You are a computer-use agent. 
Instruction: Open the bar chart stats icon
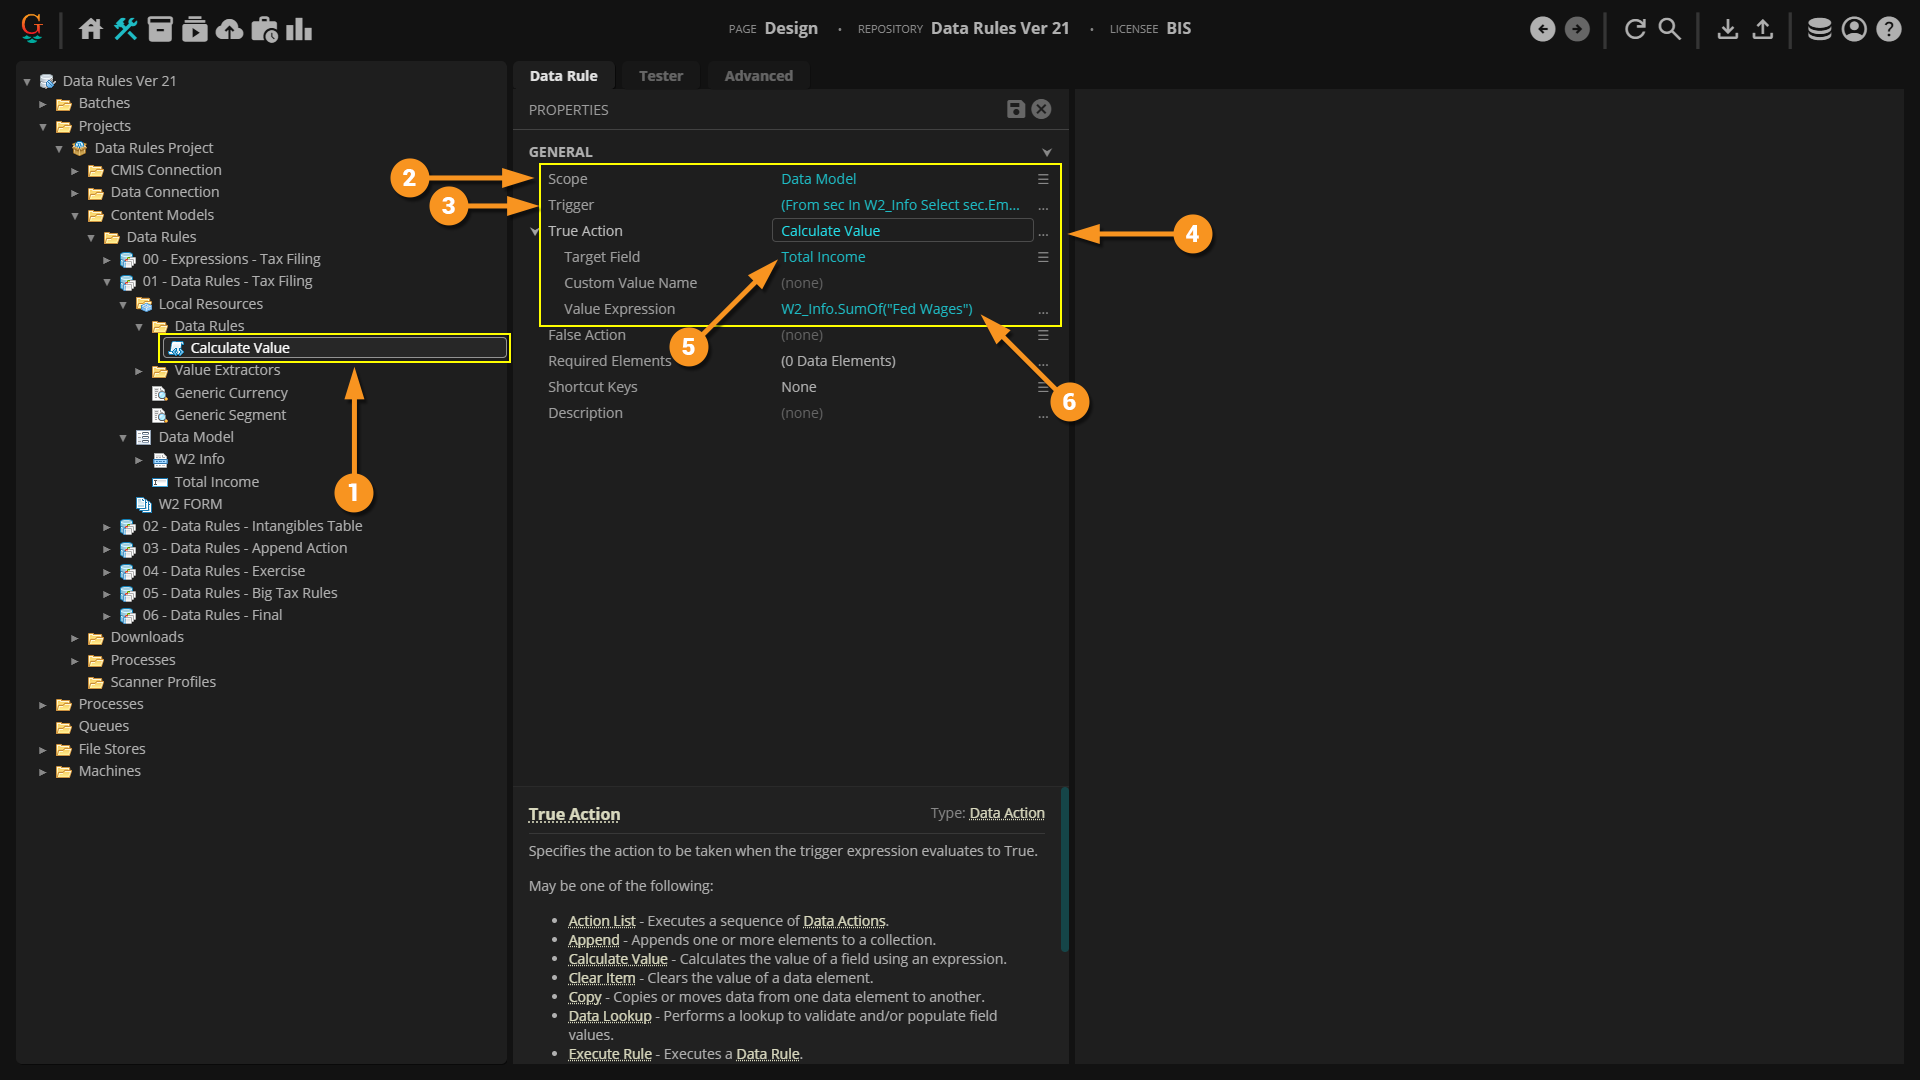coord(299,29)
